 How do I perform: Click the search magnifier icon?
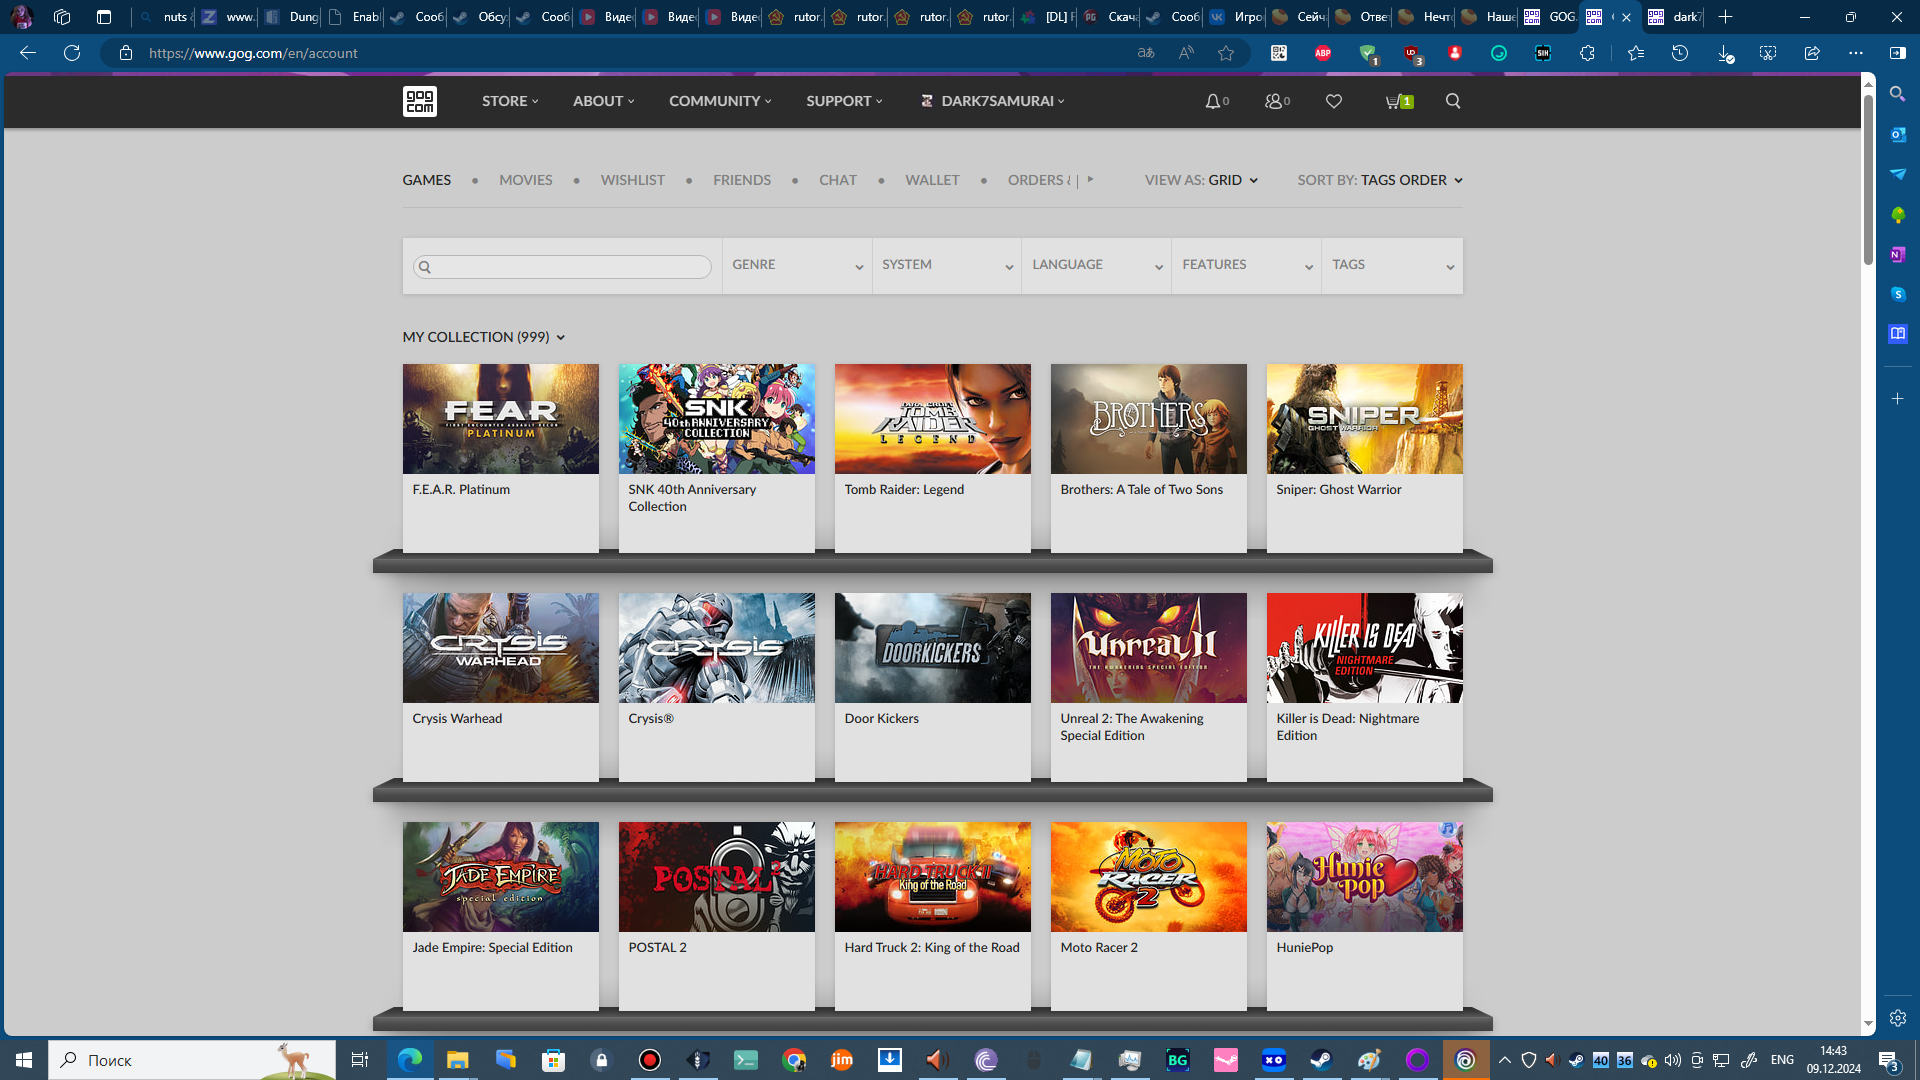click(x=1453, y=102)
